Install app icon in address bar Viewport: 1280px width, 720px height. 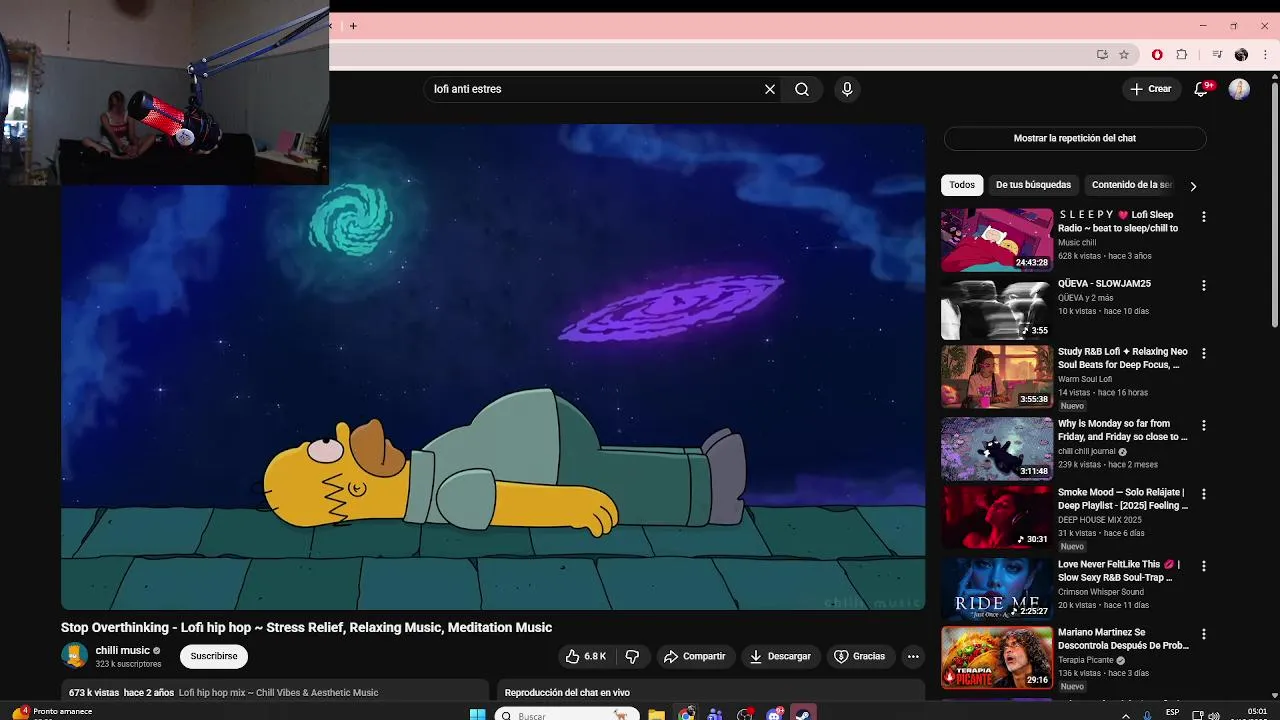click(1102, 55)
